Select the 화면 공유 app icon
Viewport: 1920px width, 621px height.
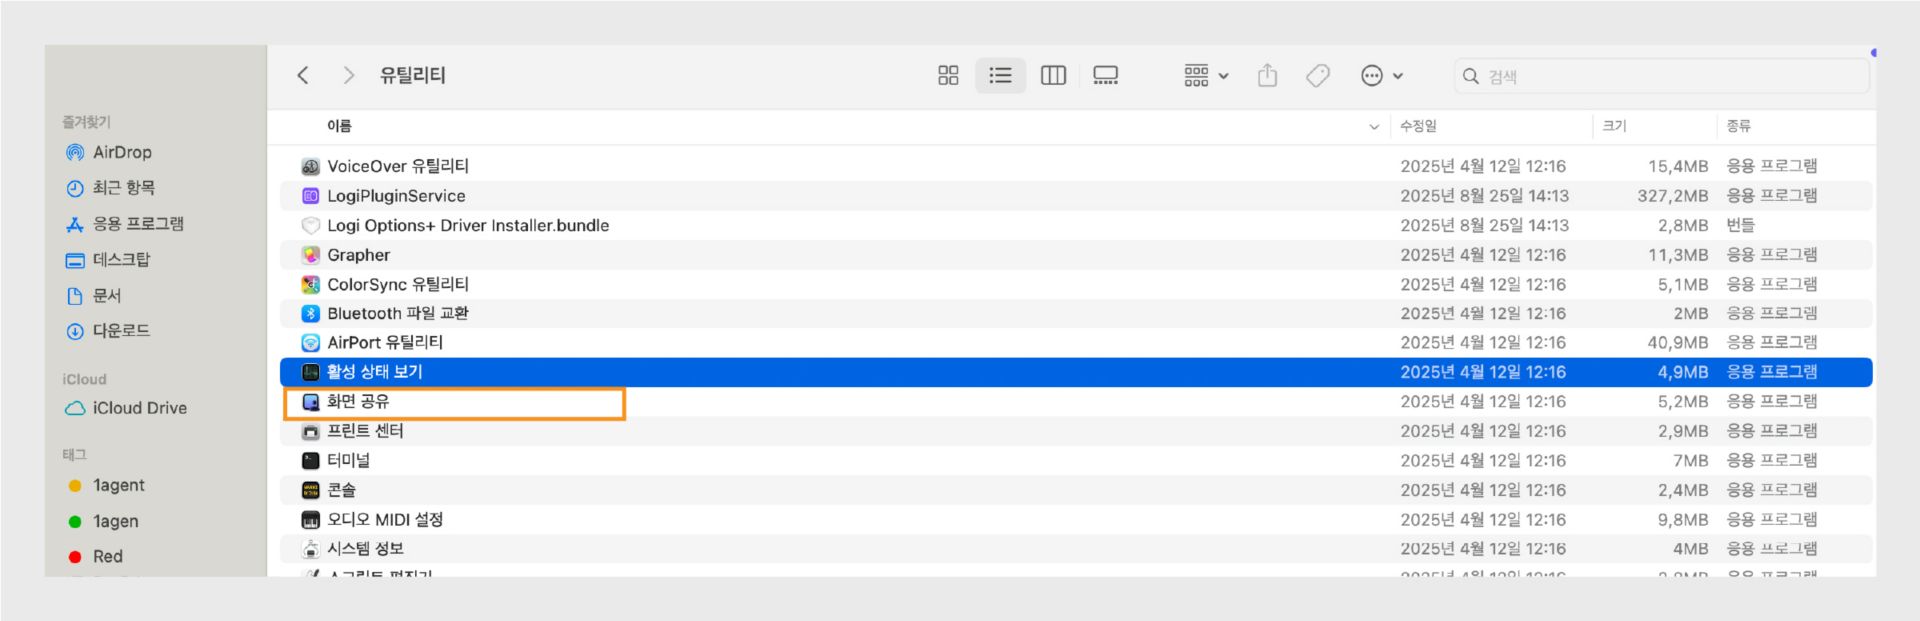point(311,402)
